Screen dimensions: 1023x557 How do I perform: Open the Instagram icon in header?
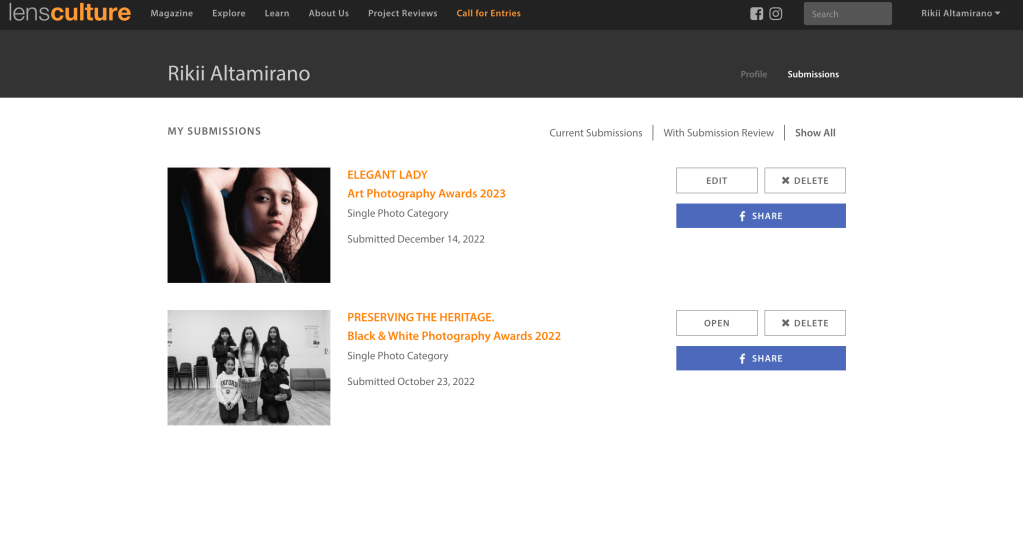pyautogui.click(x=775, y=14)
